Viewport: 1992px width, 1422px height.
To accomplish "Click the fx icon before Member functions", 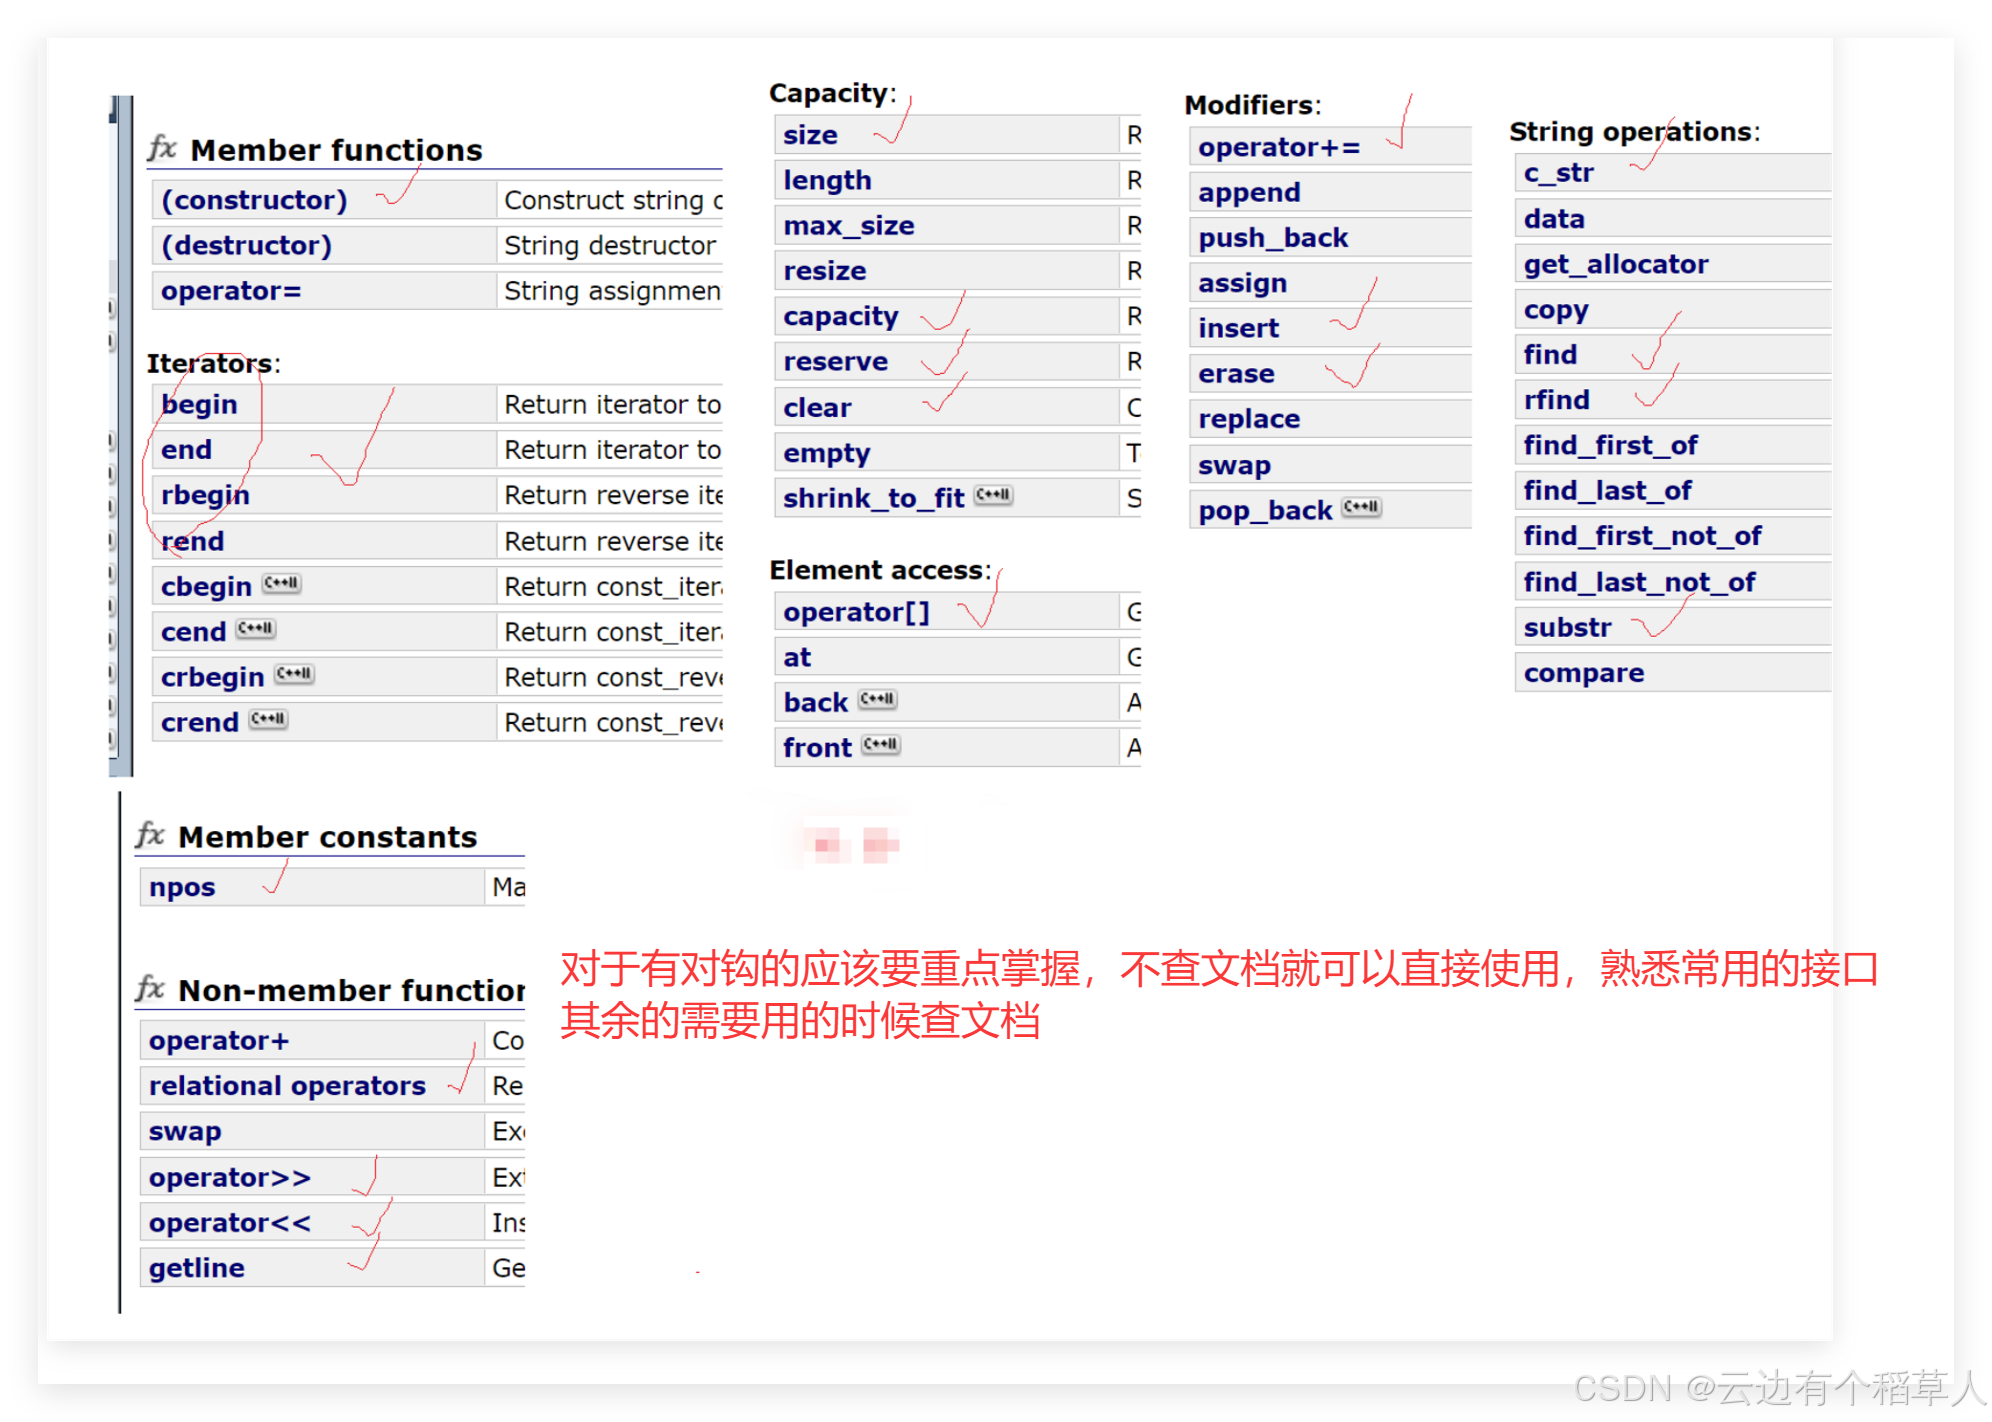I will [162, 149].
